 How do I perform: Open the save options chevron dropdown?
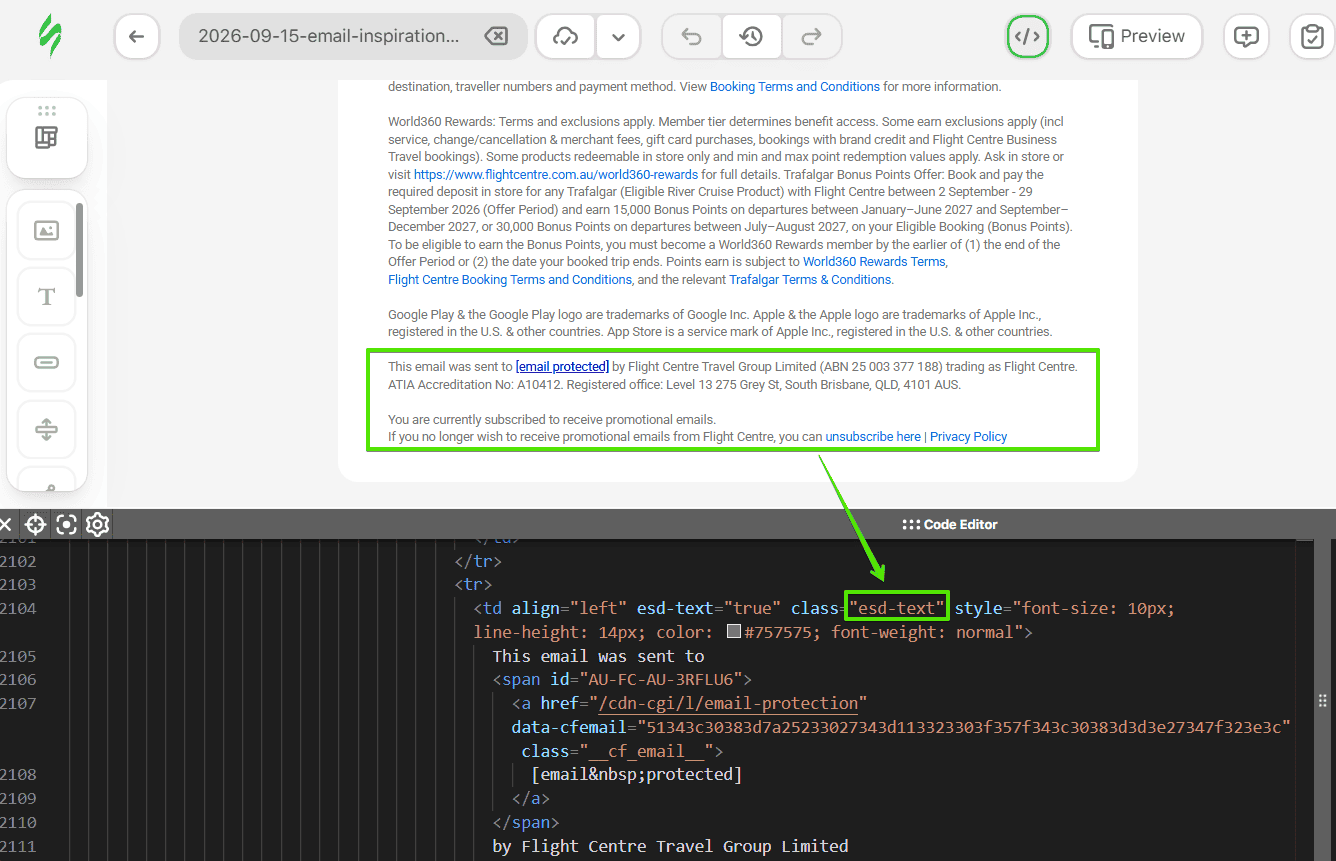pos(619,37)
